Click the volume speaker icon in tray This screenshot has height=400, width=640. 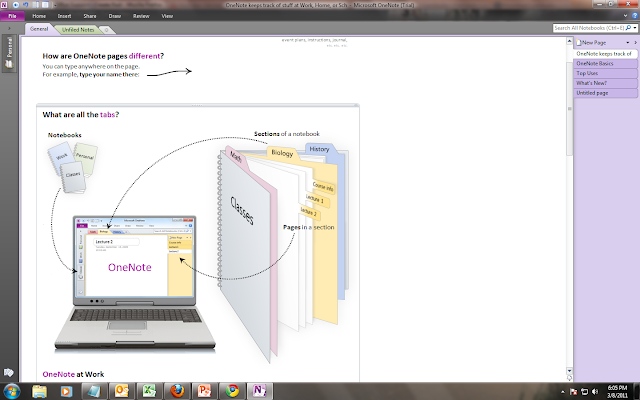(x=595, y=392)
